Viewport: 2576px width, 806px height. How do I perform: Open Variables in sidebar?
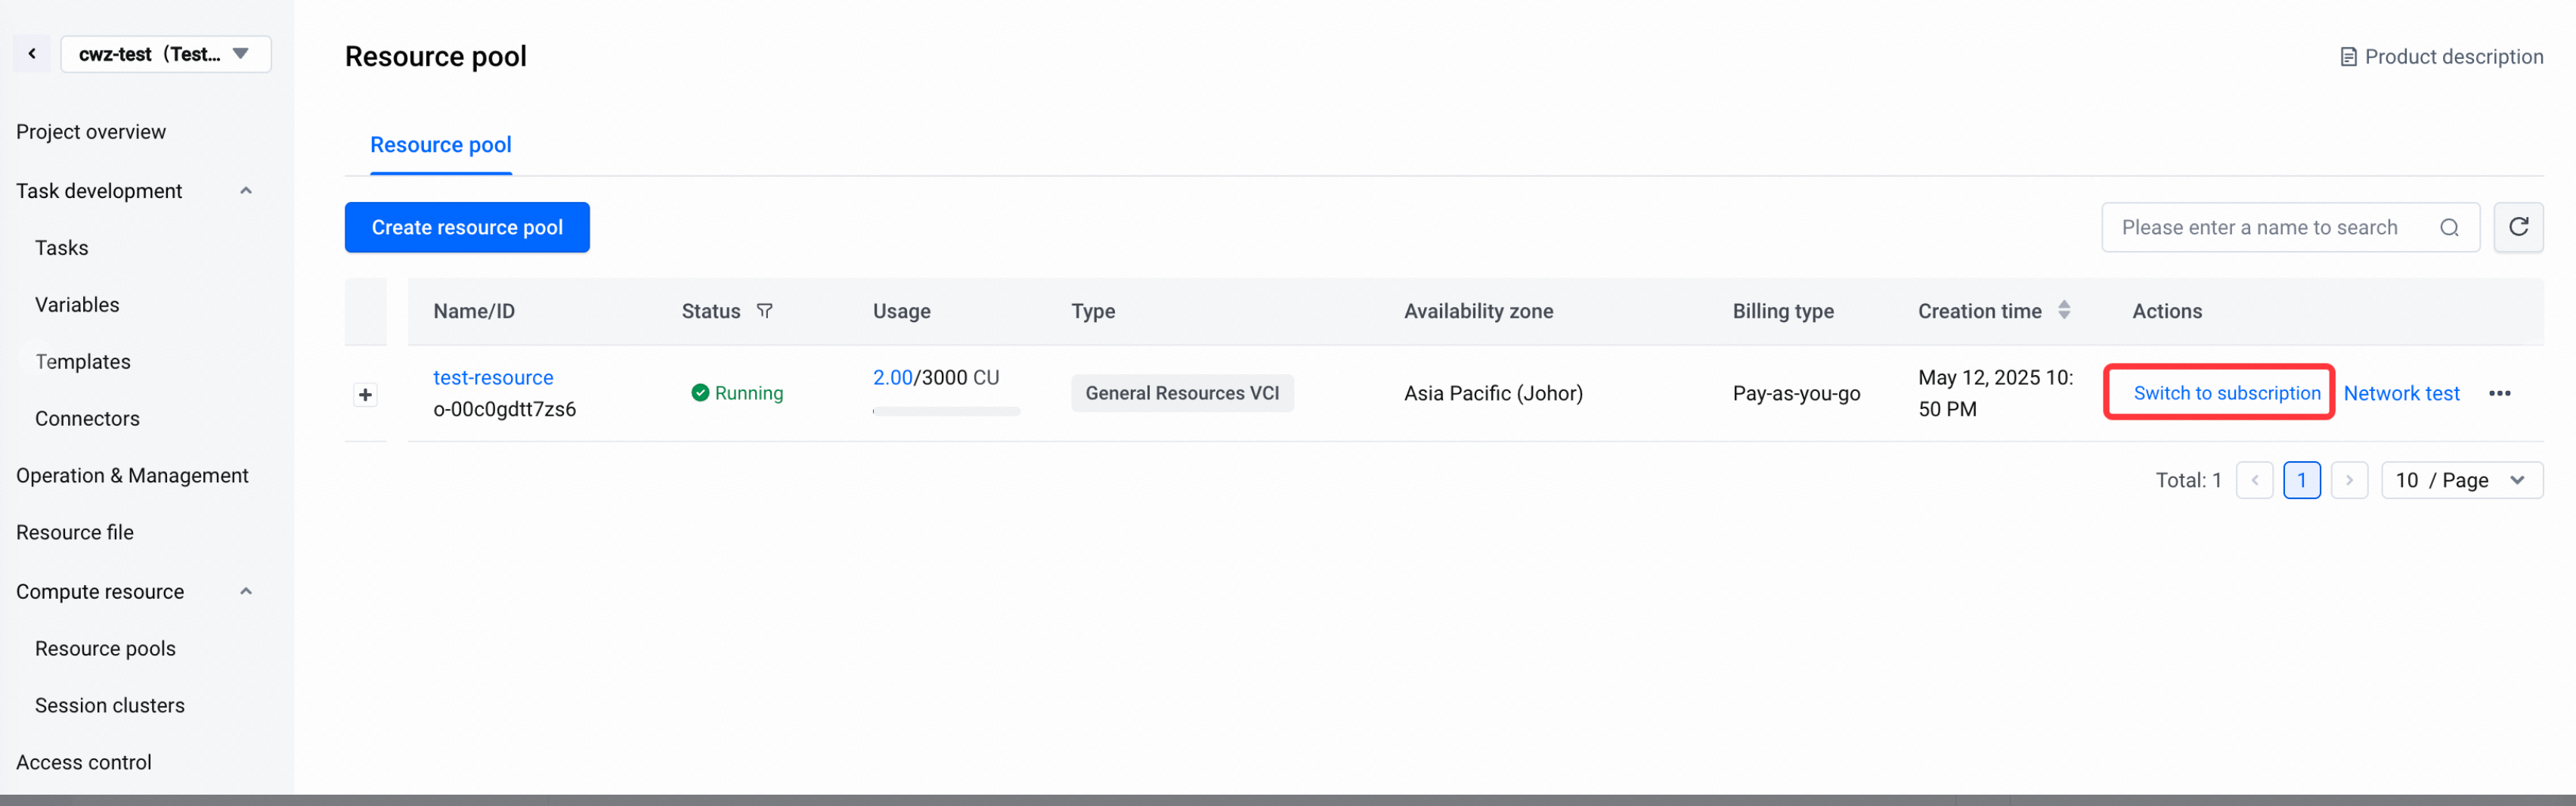click(77, 305)
